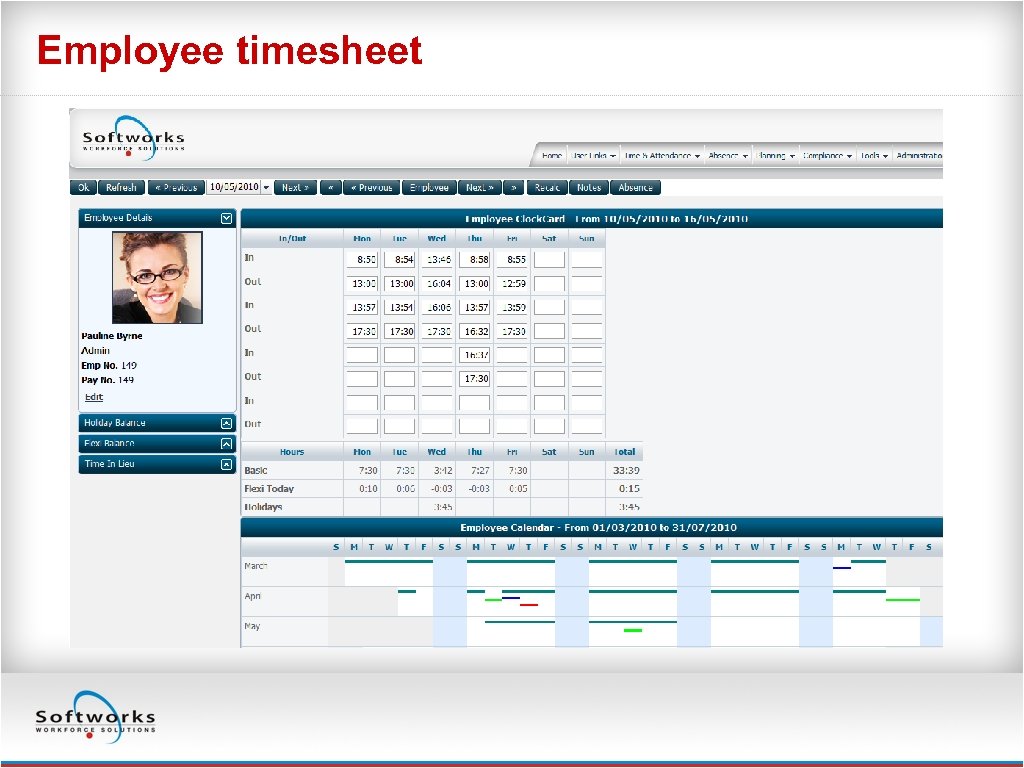Image resolution: width=1024 pixels, height=768 pixels.
Task: Expand the Flexi Balance section
Action: pos(227,443)
